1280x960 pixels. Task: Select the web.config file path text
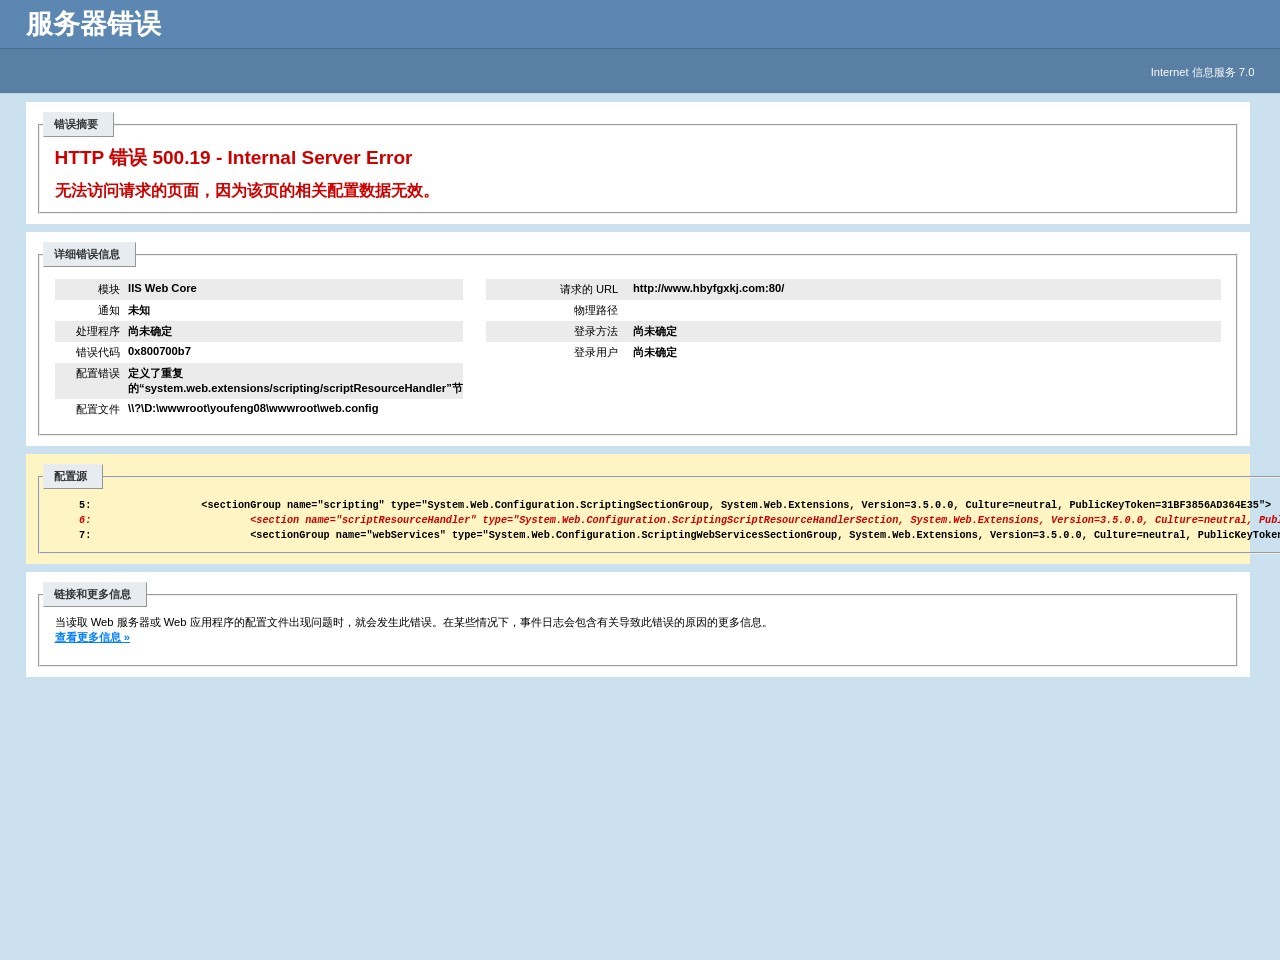253,409
